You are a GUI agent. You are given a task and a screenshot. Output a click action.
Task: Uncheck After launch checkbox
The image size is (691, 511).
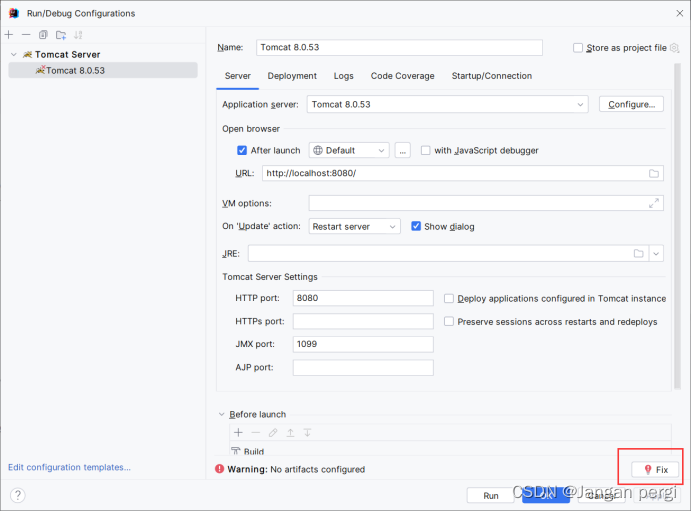pyautogui.click(x=242, y=151)
